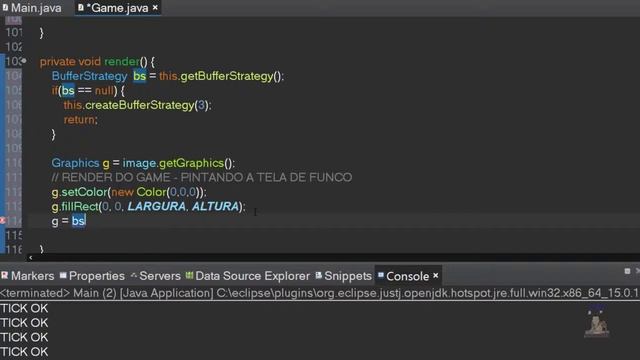This screenshot has height=360, width=640.
Task: Click the 'getBufferStrategy' method call
Action: click(x=227, y=76)
